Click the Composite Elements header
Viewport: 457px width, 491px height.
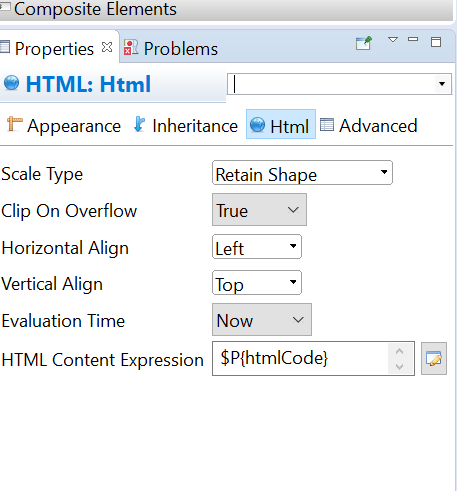(x=227, y=9)
